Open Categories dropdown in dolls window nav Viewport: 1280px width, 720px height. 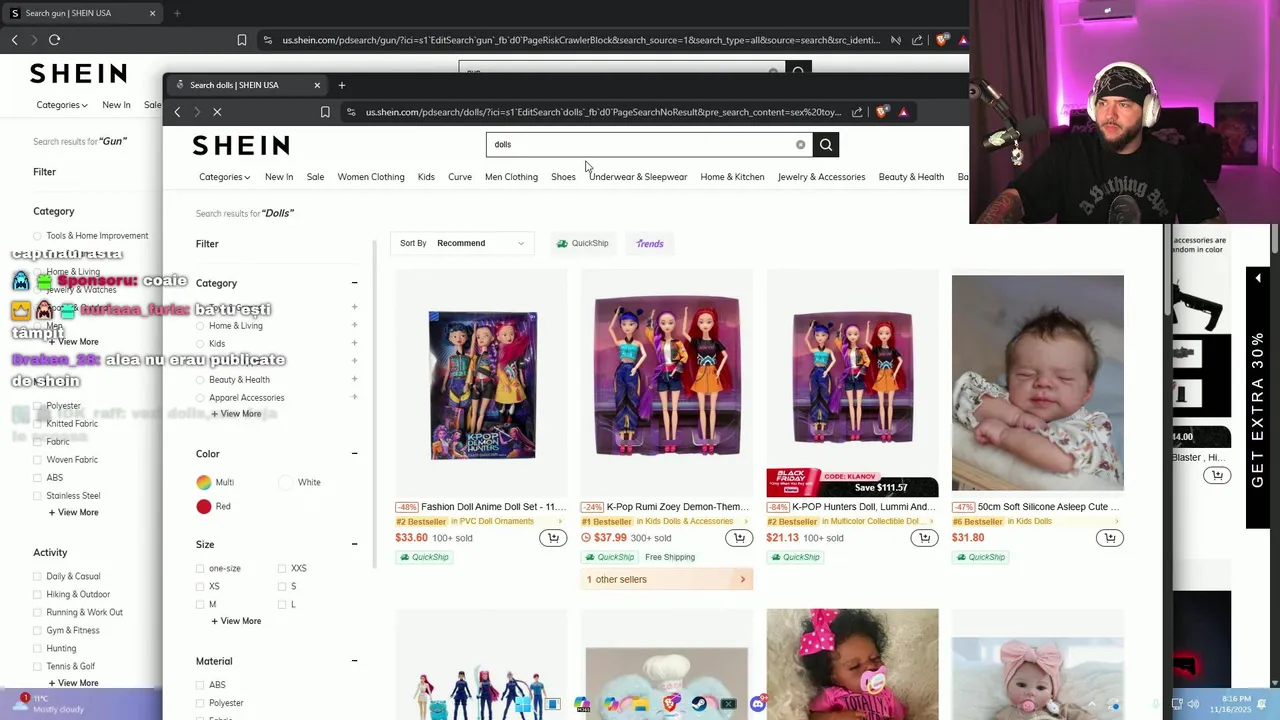click(x=224, y=177)
